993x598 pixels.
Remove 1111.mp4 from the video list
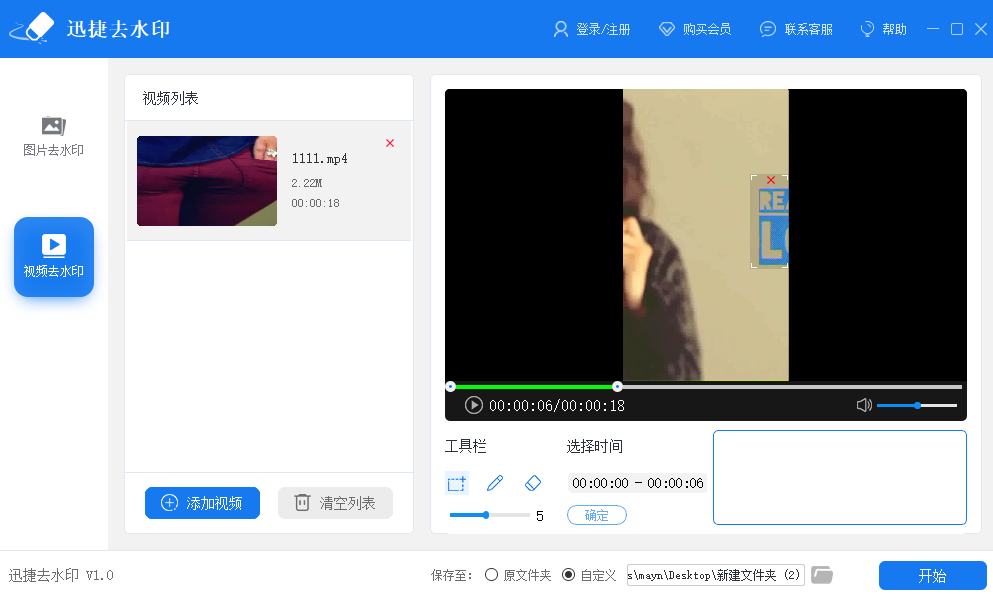click(x=390, y=143)
